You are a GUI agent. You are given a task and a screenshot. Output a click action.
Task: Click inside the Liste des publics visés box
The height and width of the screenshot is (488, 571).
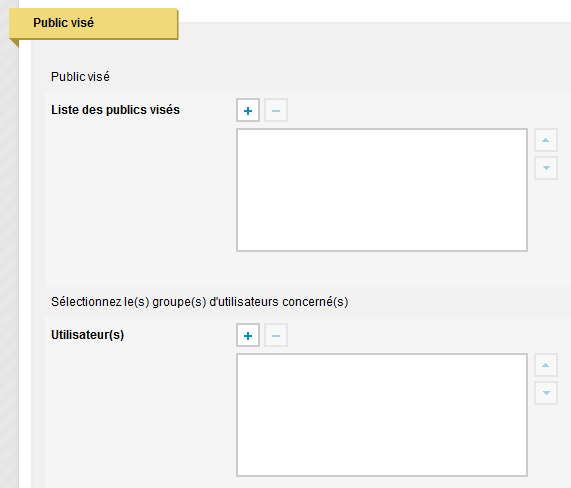pos(382,190)
